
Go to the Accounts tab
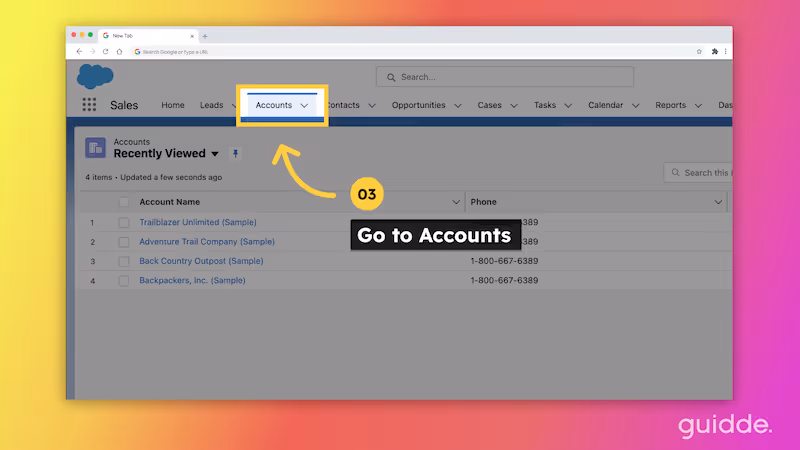[273, 105]
